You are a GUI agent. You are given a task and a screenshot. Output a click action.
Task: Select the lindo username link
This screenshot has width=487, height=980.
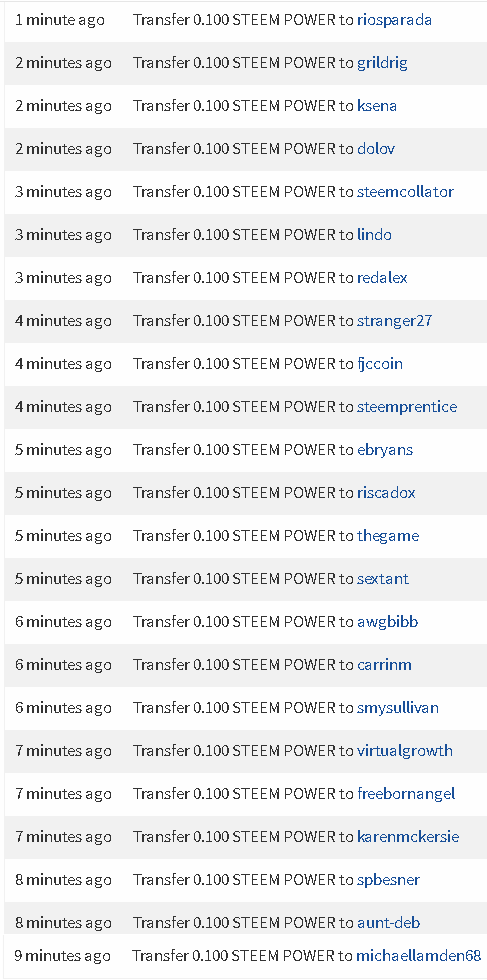(x=374, y=235)
